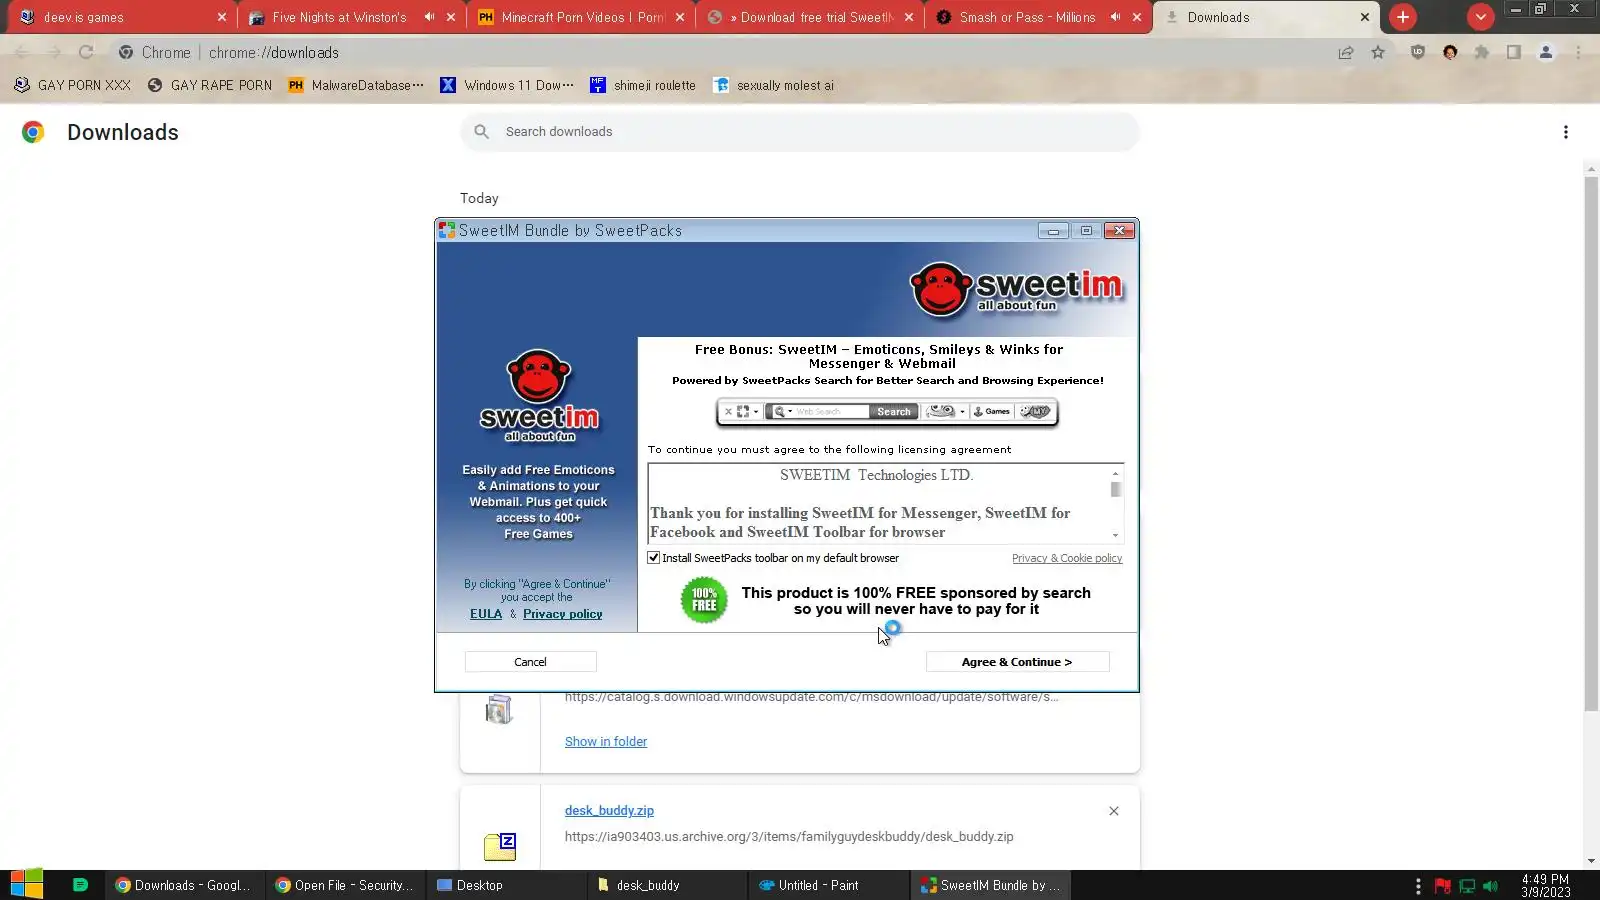Click Show in folder link

pos(606,742)
